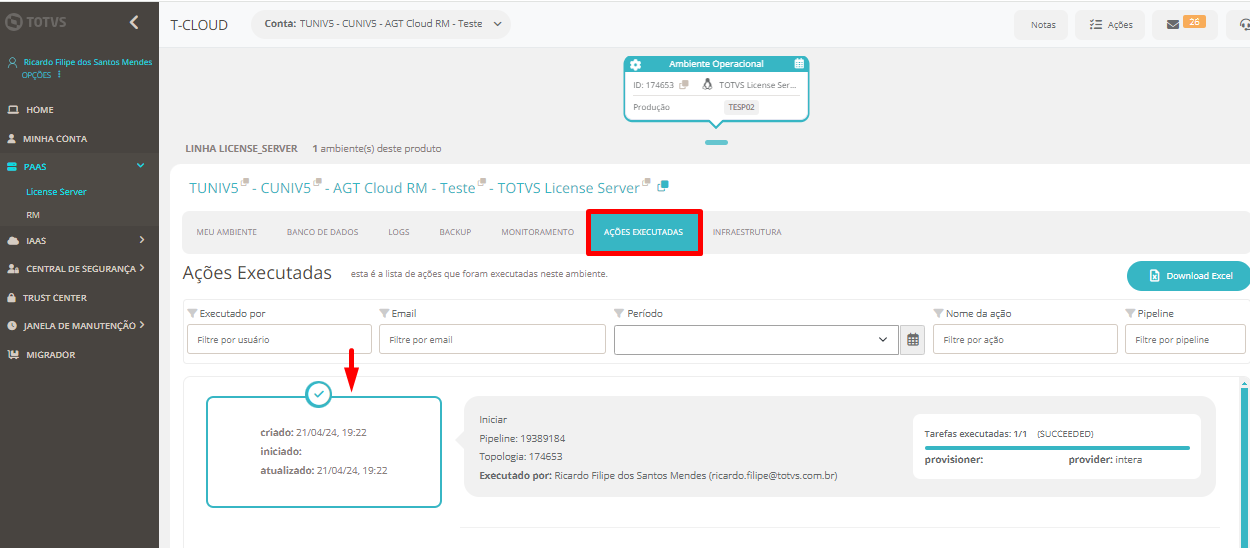Focus the Filtre por usuário field

pos(279,339)
